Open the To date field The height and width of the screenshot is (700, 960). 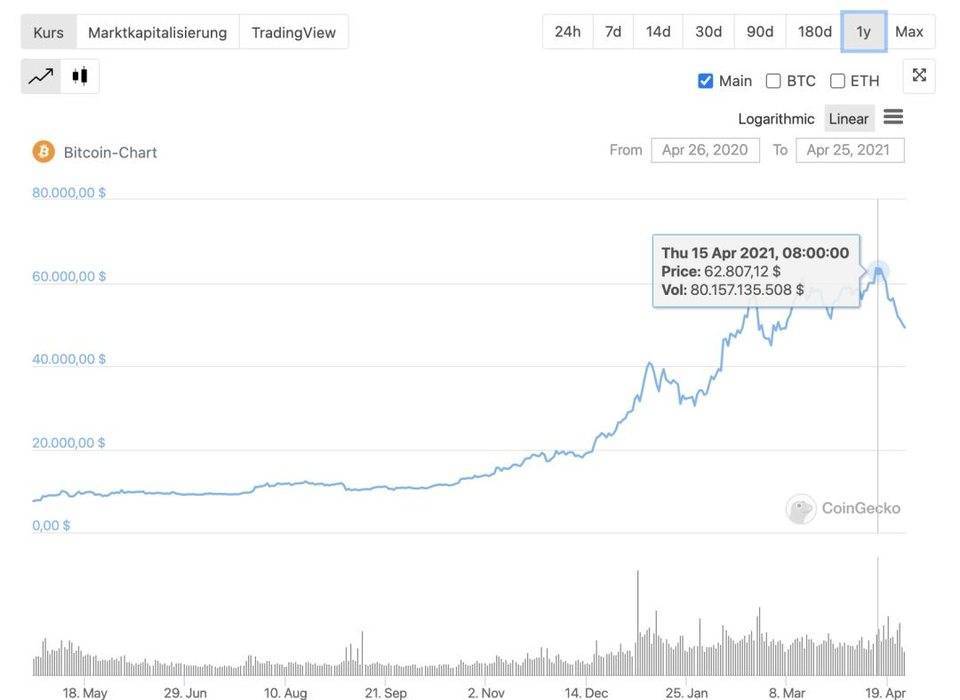(x=849, y=150)
